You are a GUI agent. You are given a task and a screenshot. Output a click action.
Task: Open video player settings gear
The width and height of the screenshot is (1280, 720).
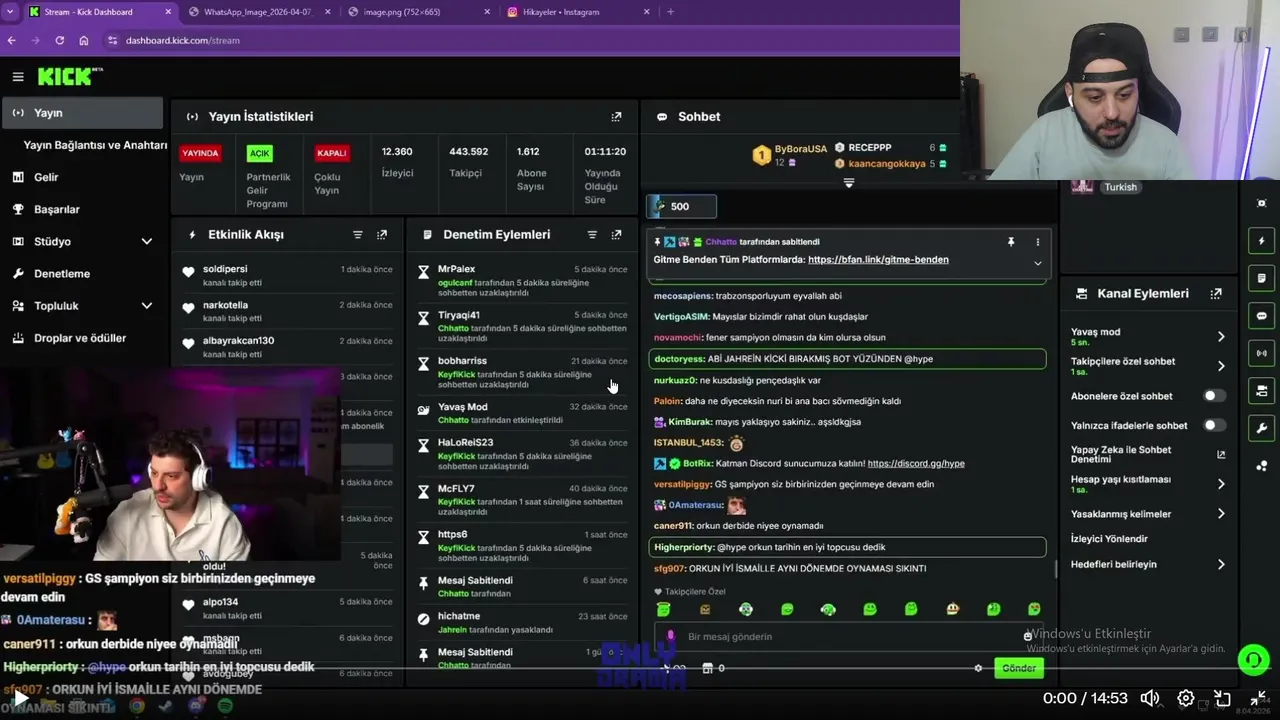tap(1186, 698)
